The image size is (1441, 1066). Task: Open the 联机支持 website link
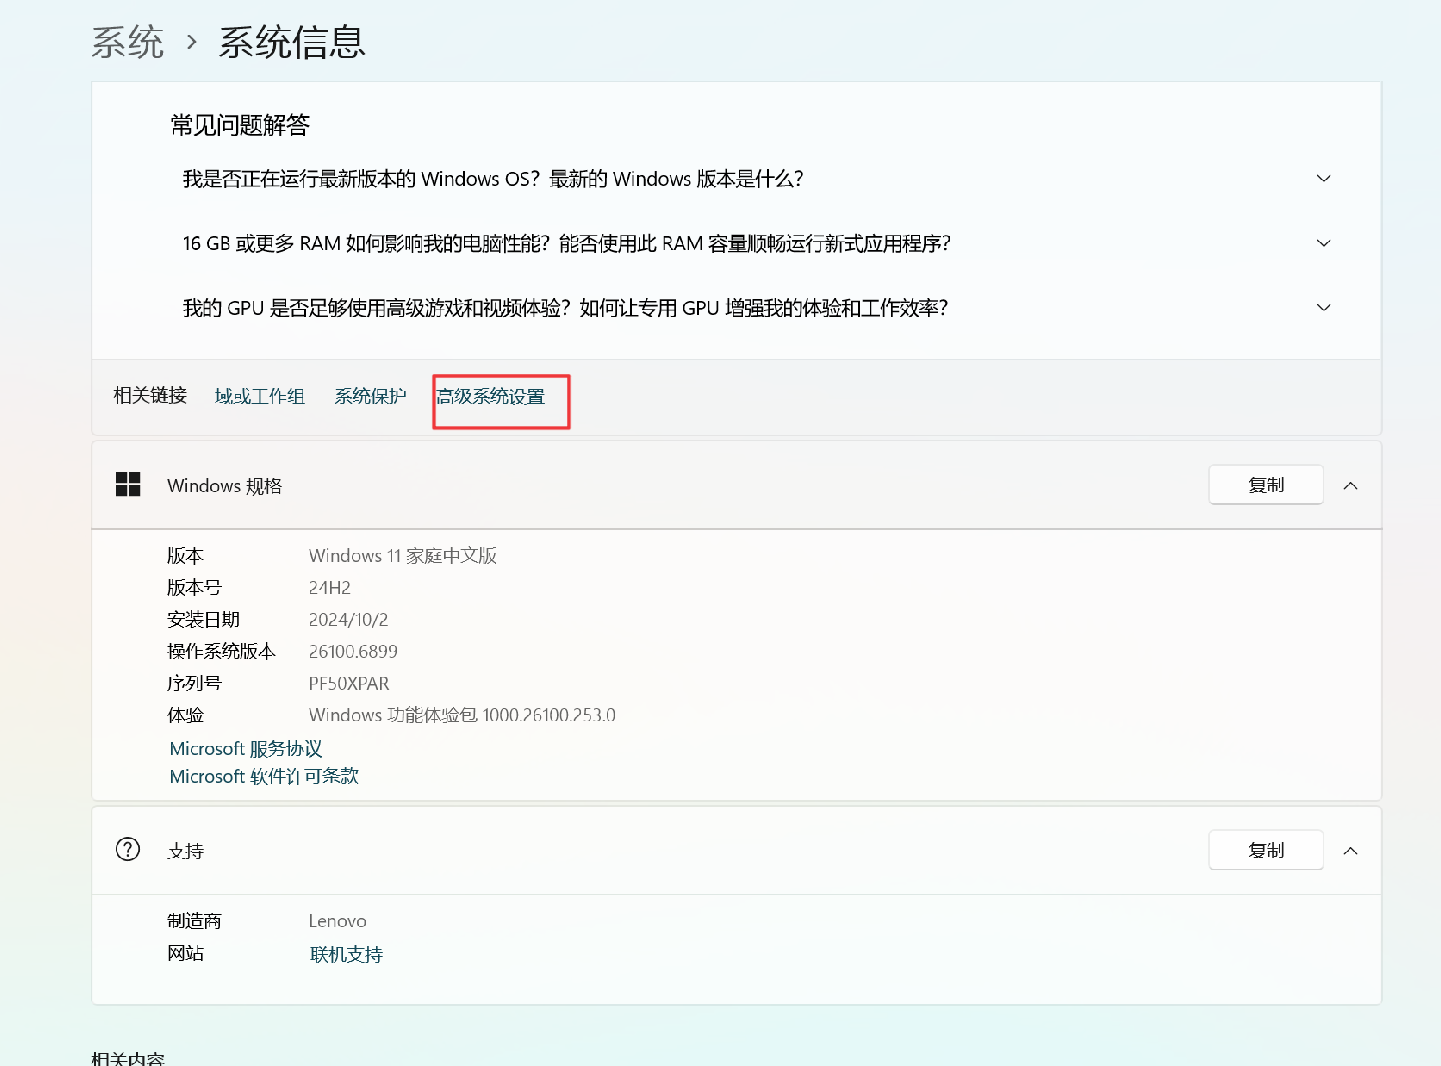coord(346,954)
